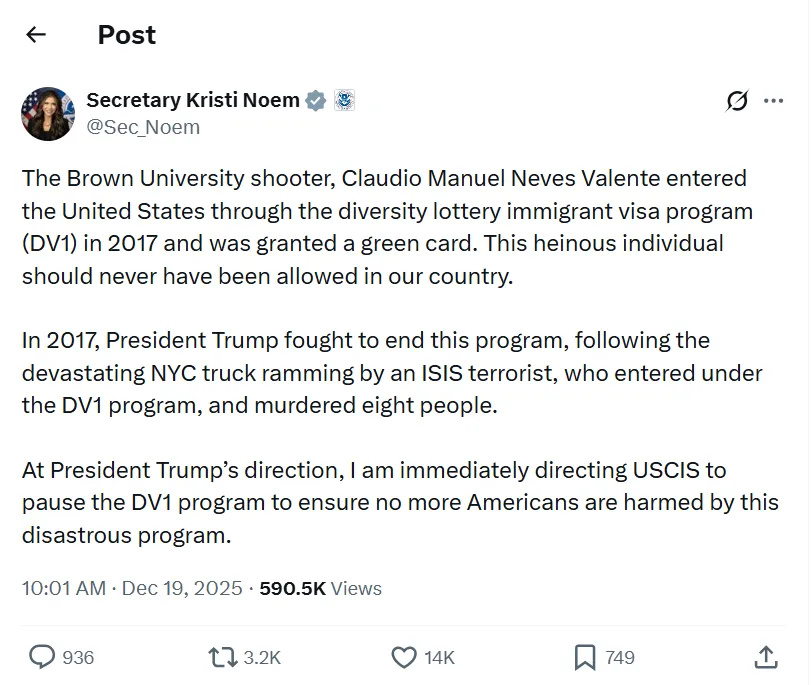Image resolution: width=811 pixels, height=685 pixels.
Task: Click the 3.2K reposts count
Action: (x=262, y=657)
